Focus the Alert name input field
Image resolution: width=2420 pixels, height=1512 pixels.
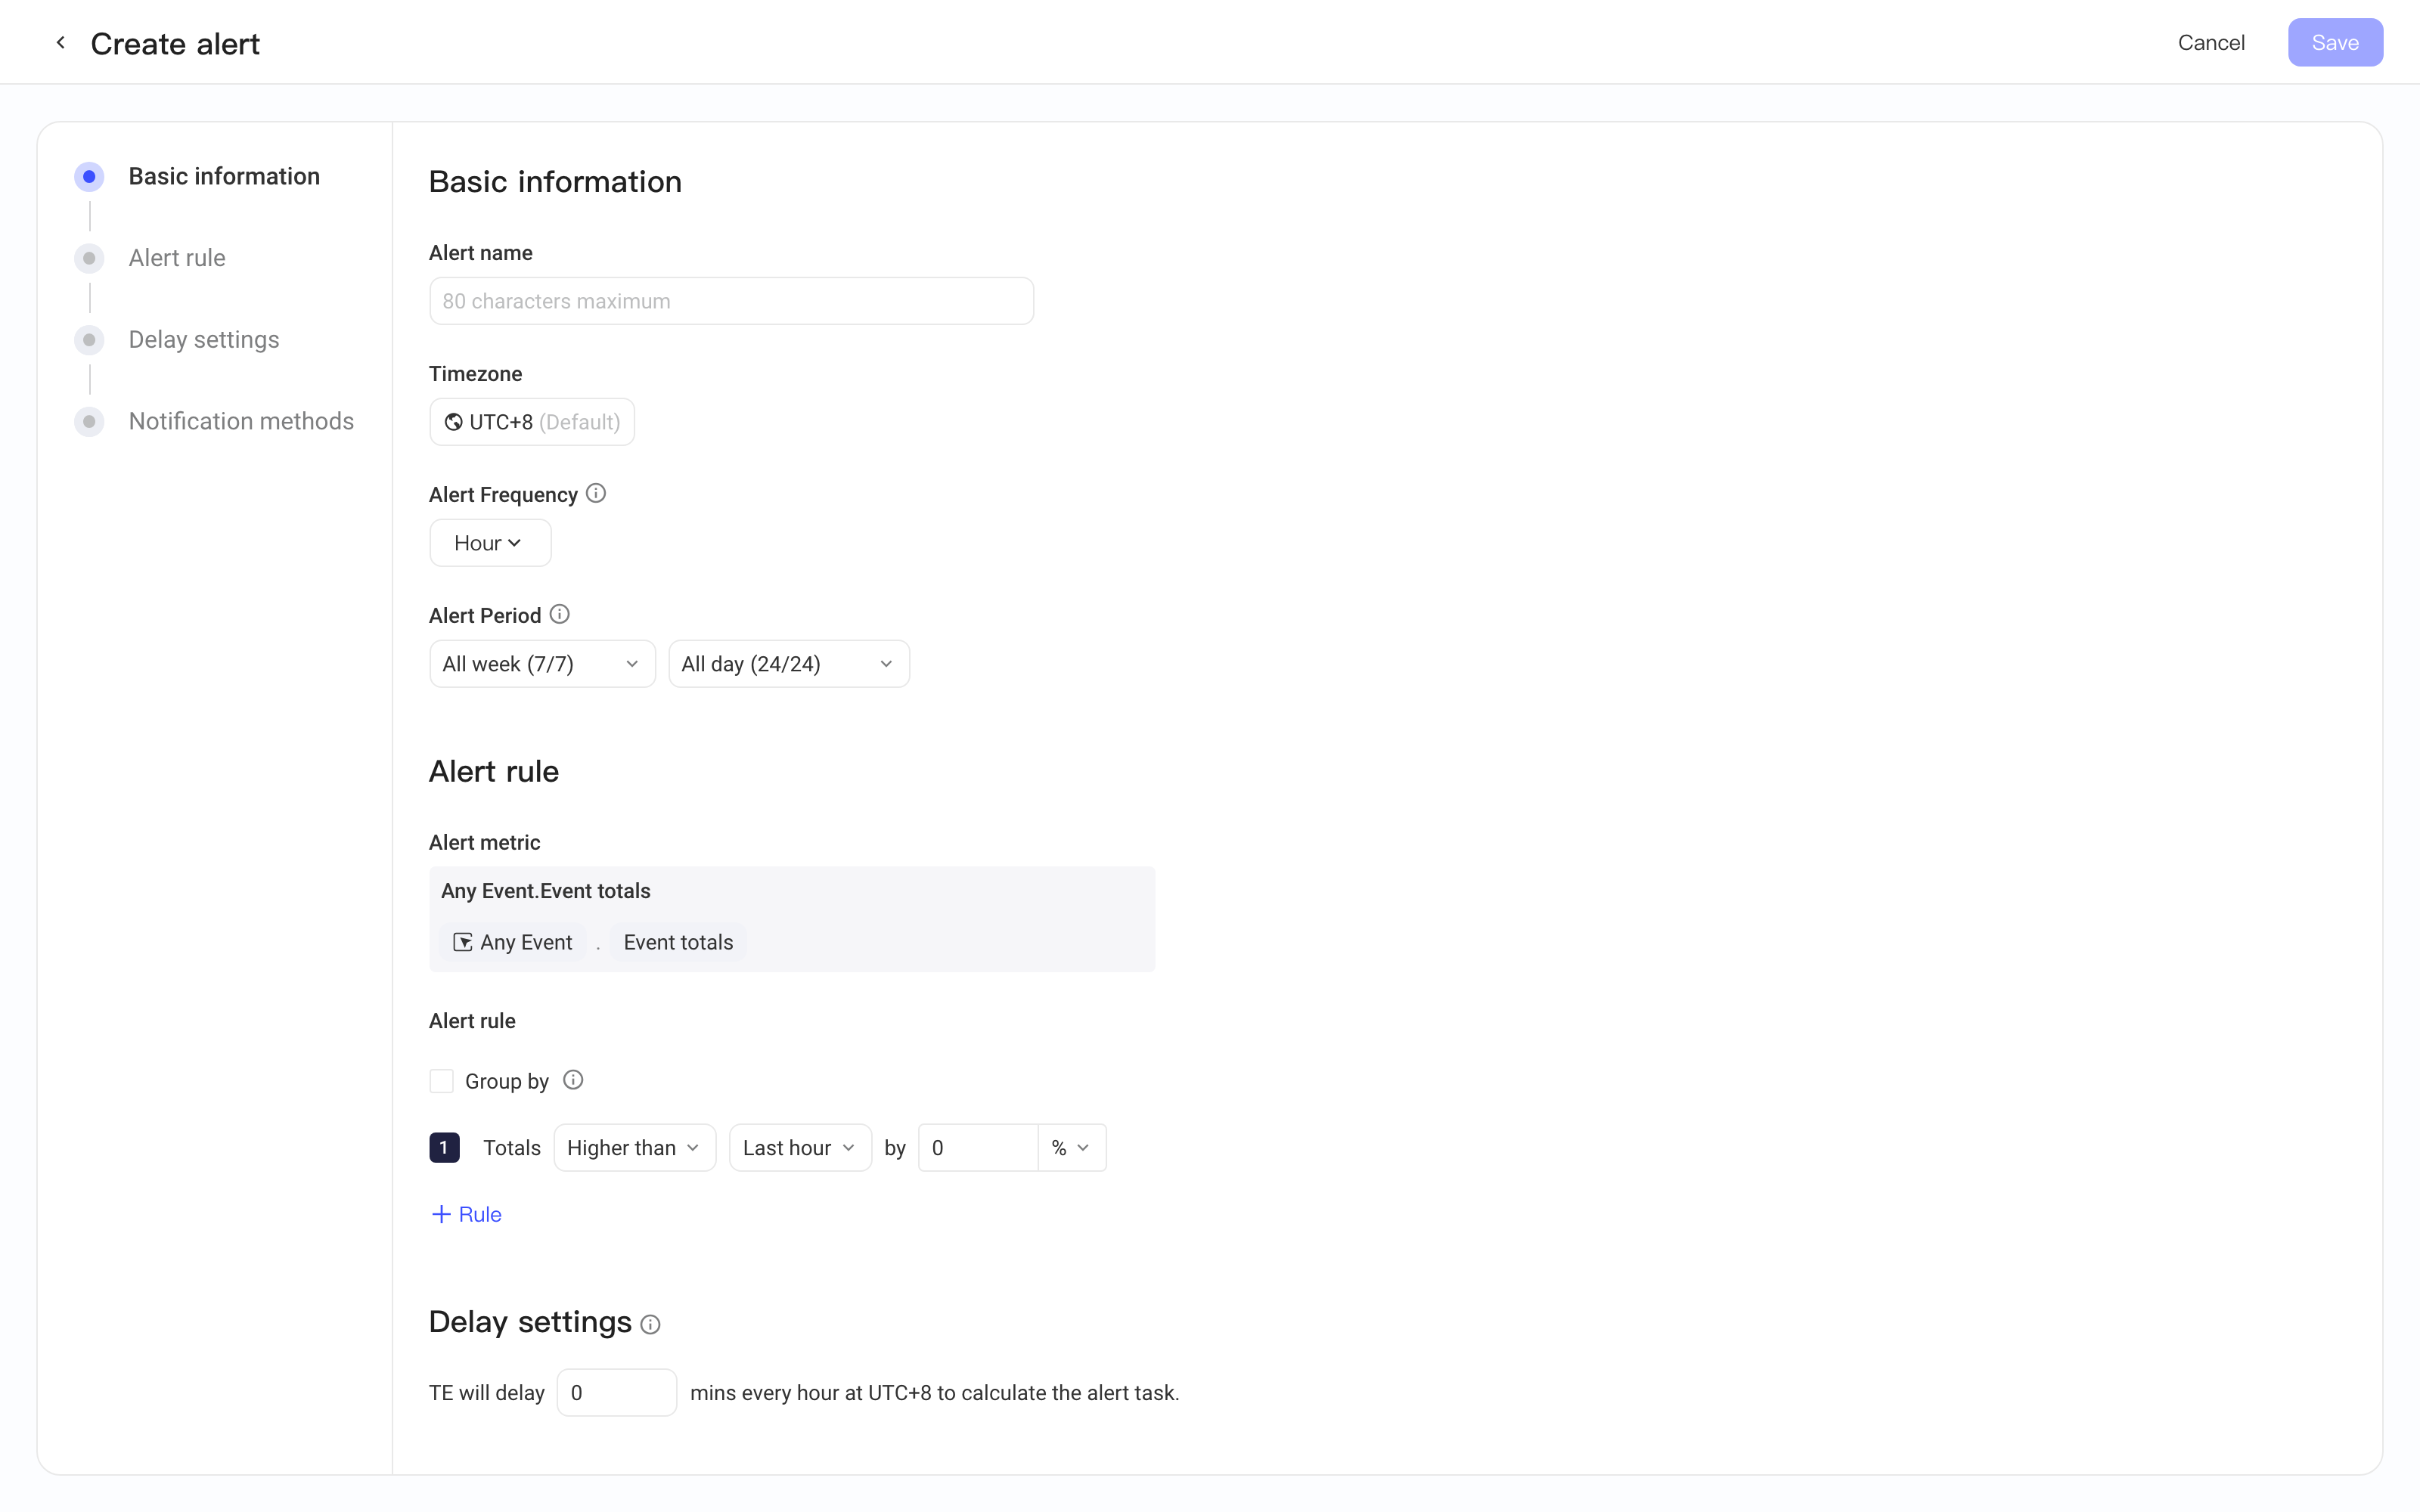[x=731, y=301]
